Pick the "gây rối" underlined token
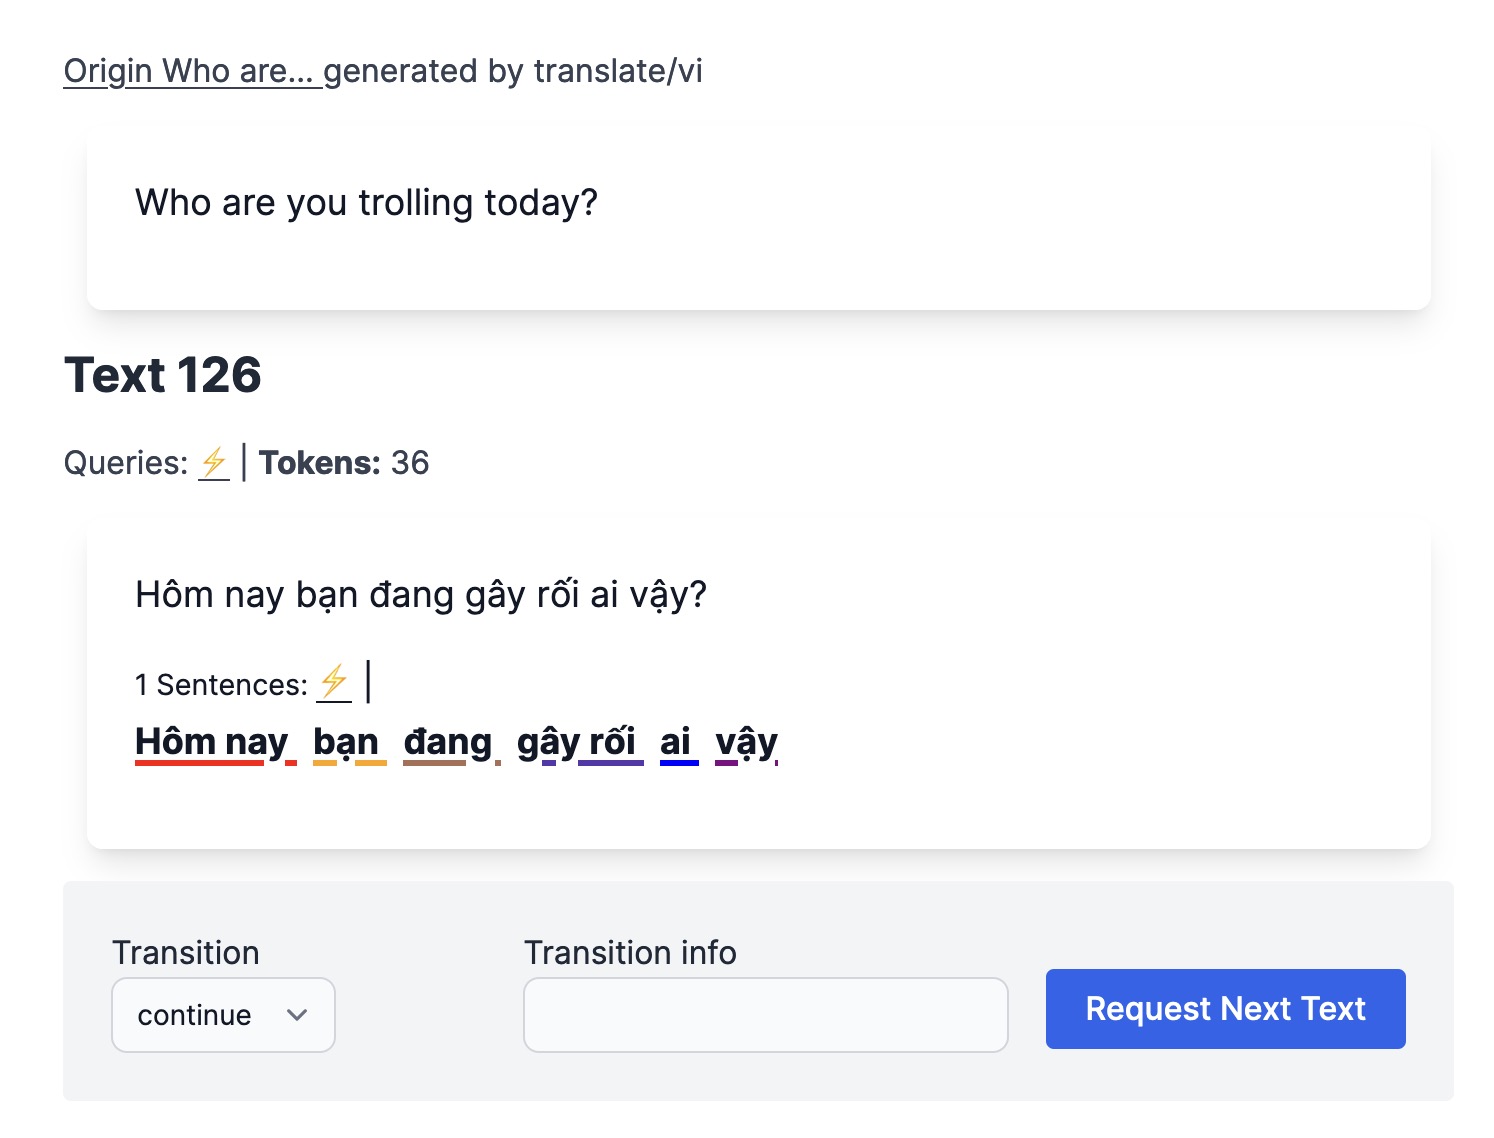 coord(576,743)
